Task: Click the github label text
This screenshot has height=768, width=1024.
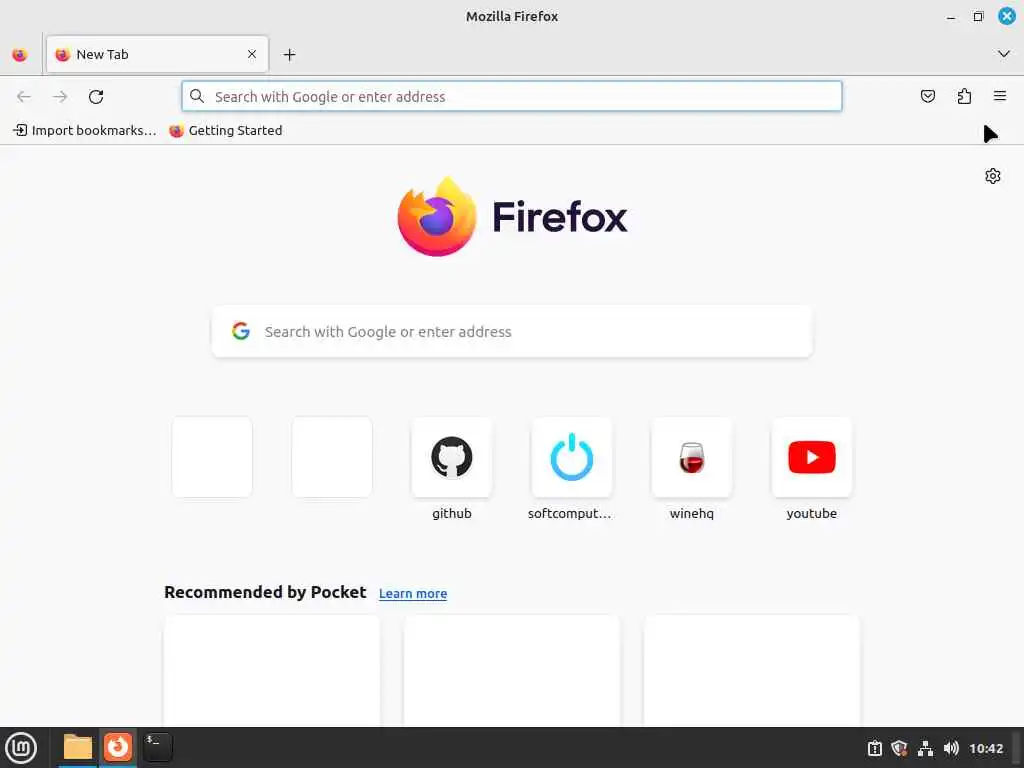Action: point(452,513)
